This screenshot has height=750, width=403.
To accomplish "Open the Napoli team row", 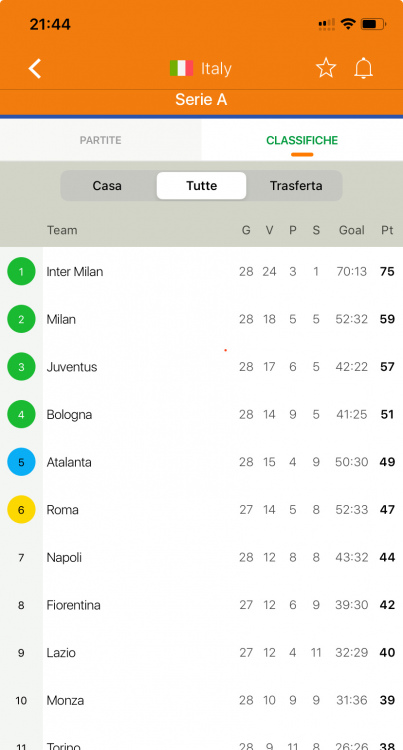I will coord(201,557).
